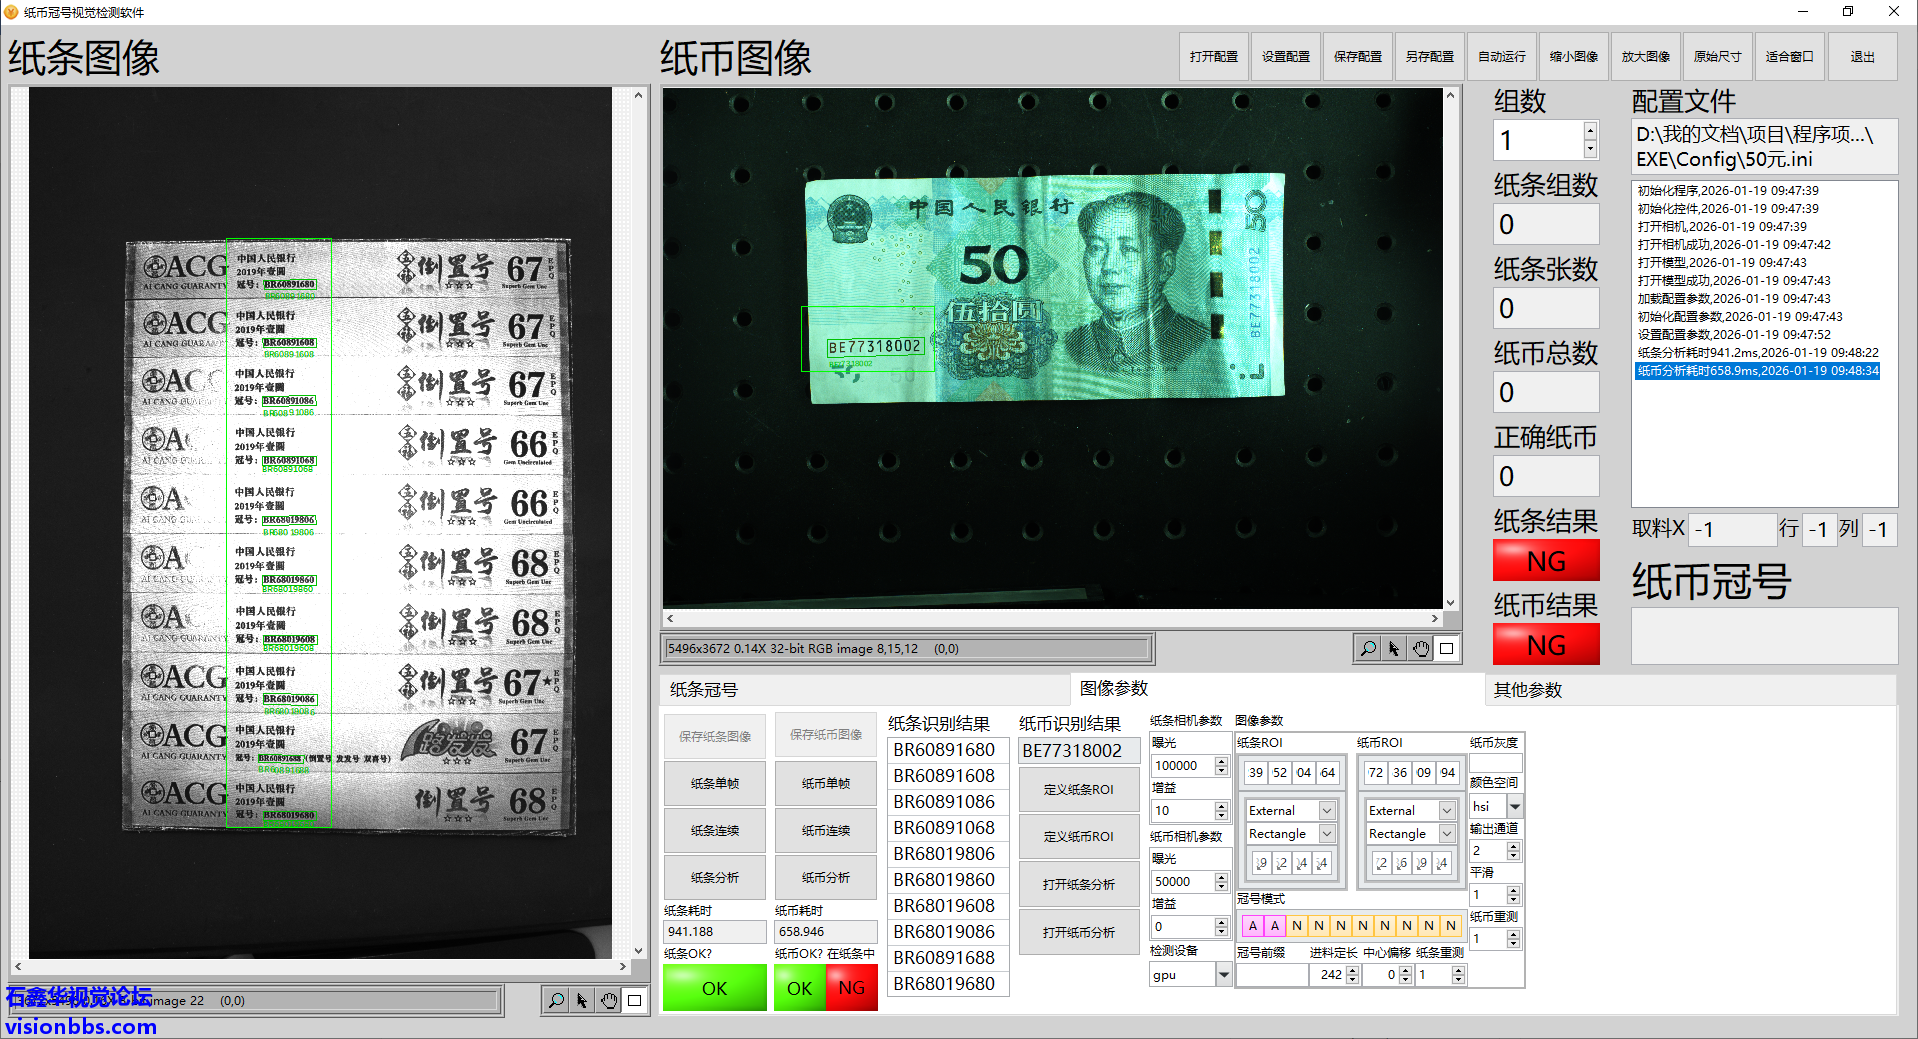Open the 颜色空间 hsi dropdown
1918x1039 pixels.
1514,806
